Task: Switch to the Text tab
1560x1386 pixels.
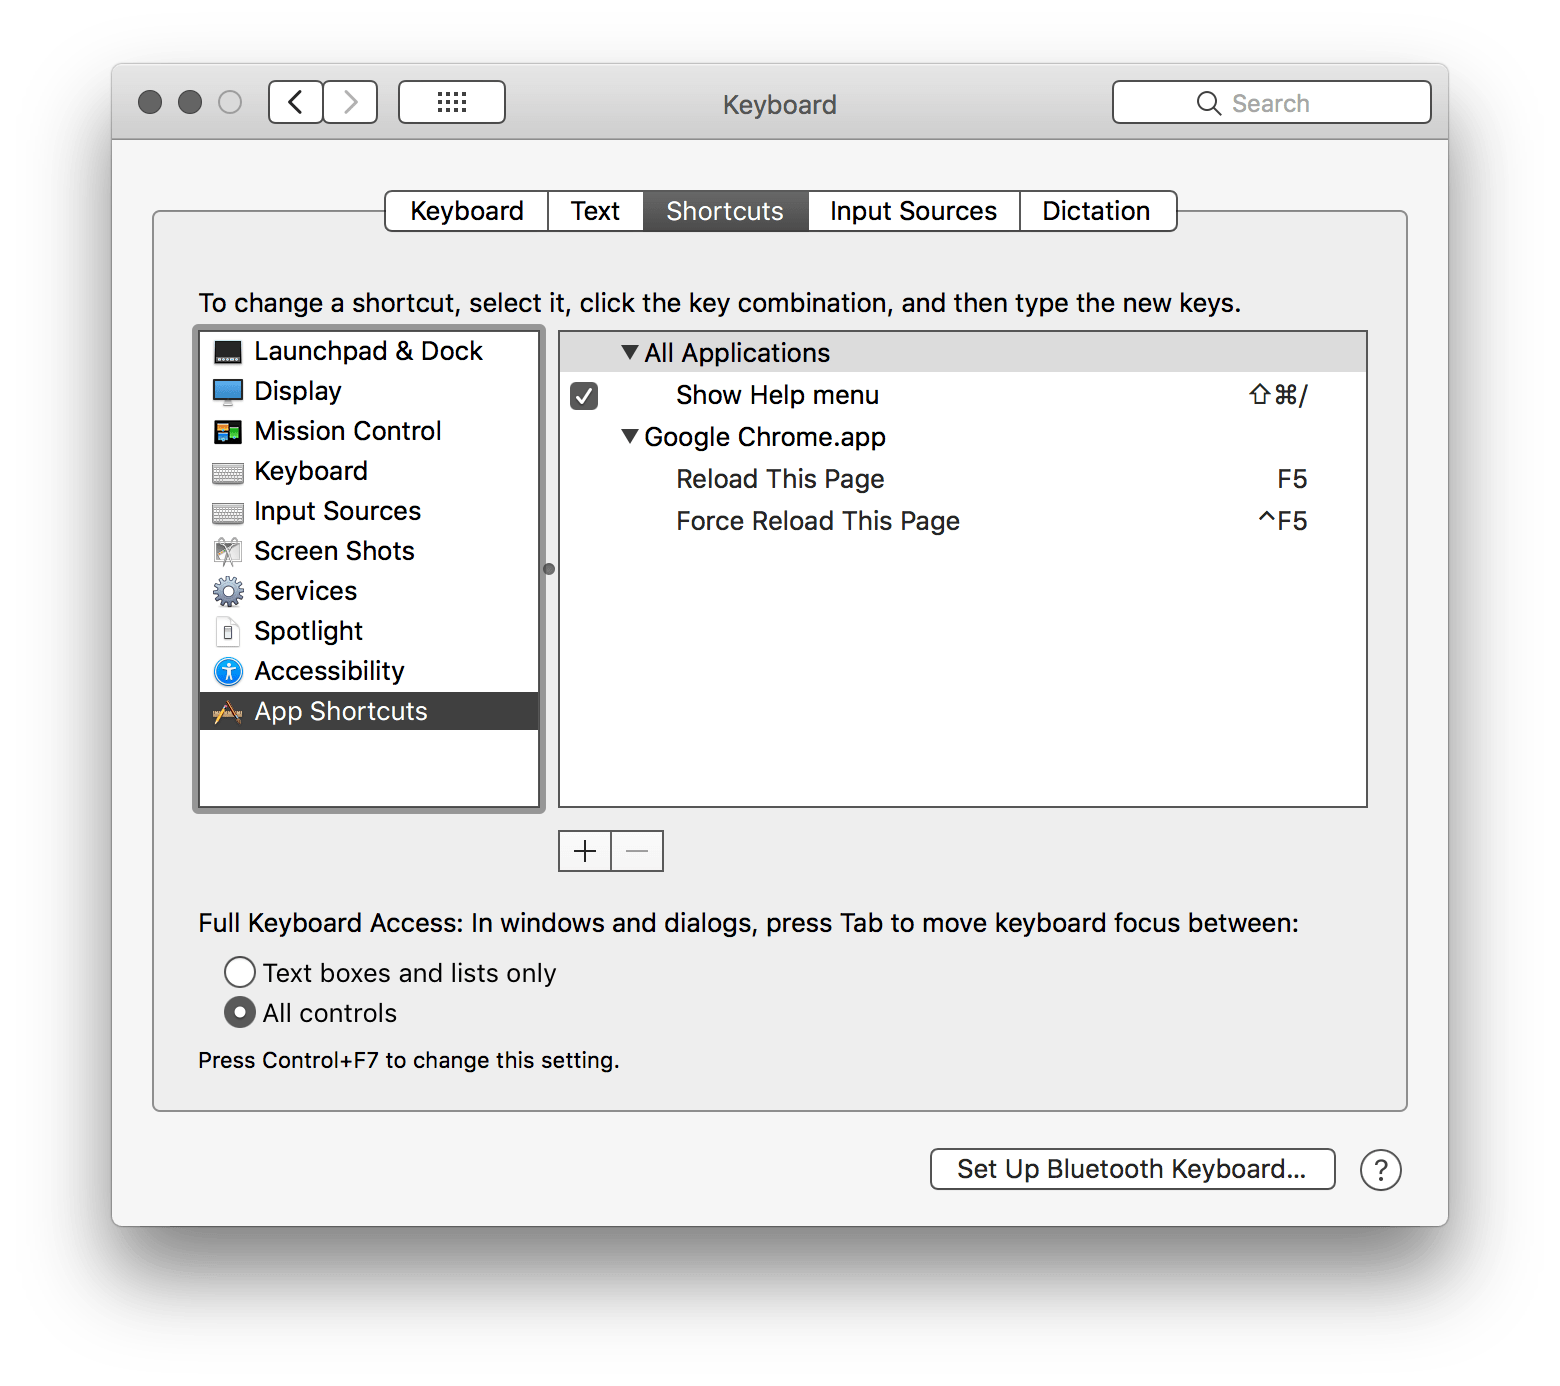Action: click(595, 210)
